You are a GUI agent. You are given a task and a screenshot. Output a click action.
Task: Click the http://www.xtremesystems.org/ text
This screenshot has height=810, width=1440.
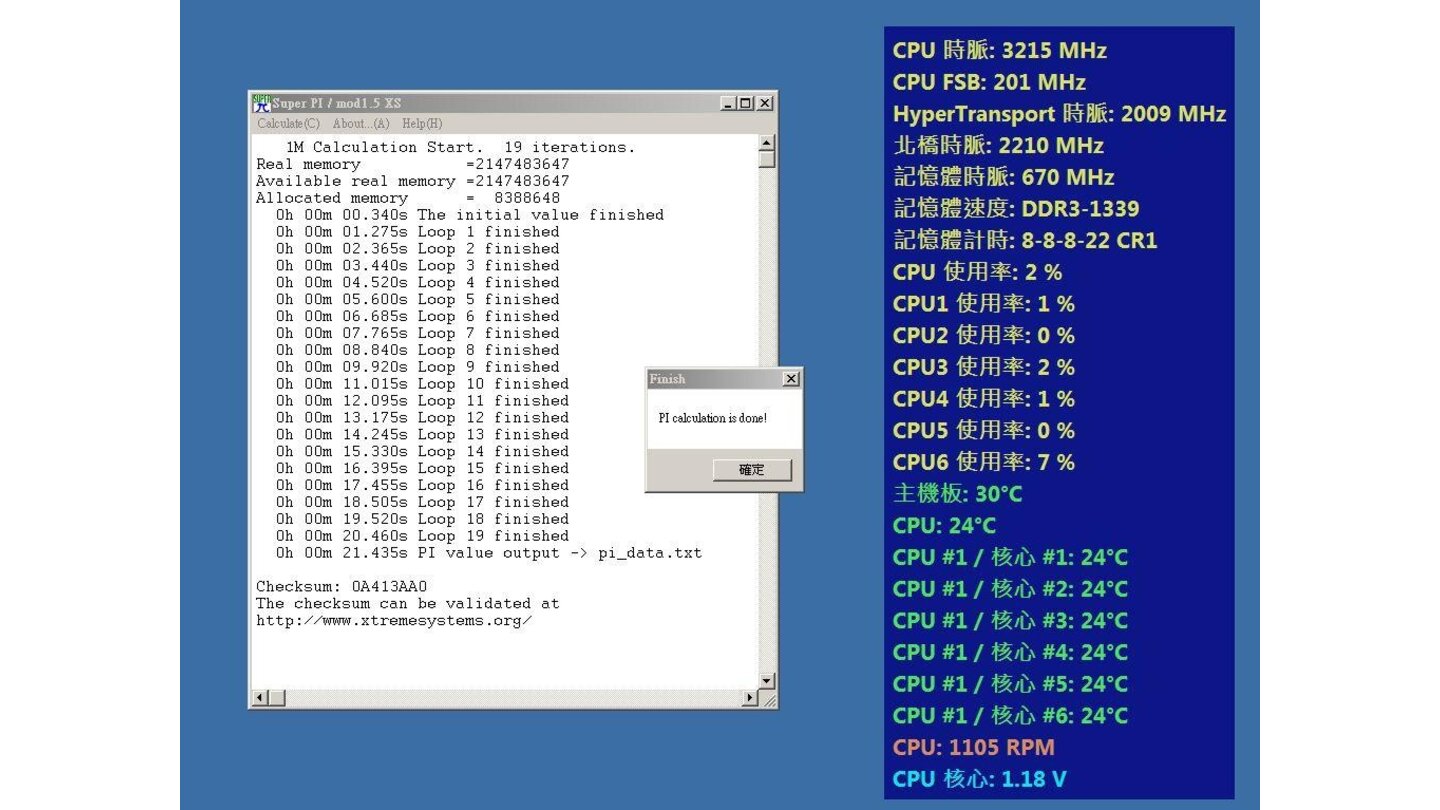coord(394,620)
